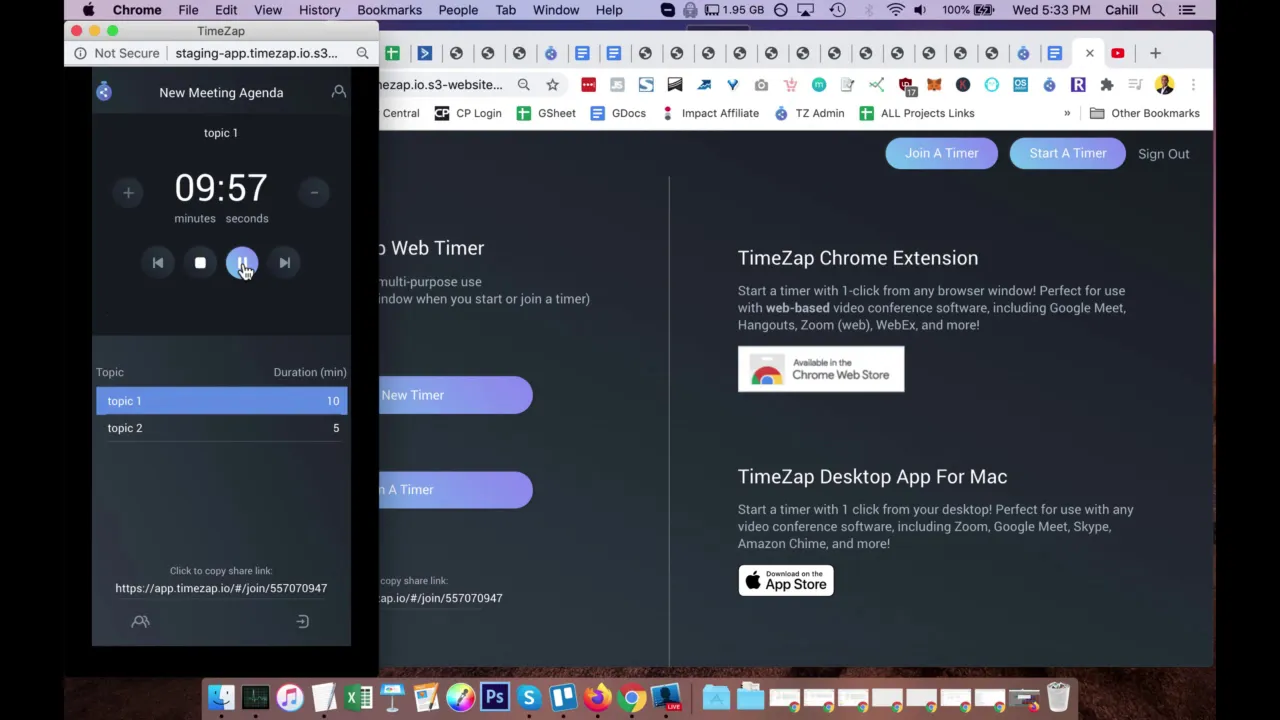This screenshot has width=1280, height=720.
Task: Open Spotlight search in menu bar
Action: (x=1158, y=10)
